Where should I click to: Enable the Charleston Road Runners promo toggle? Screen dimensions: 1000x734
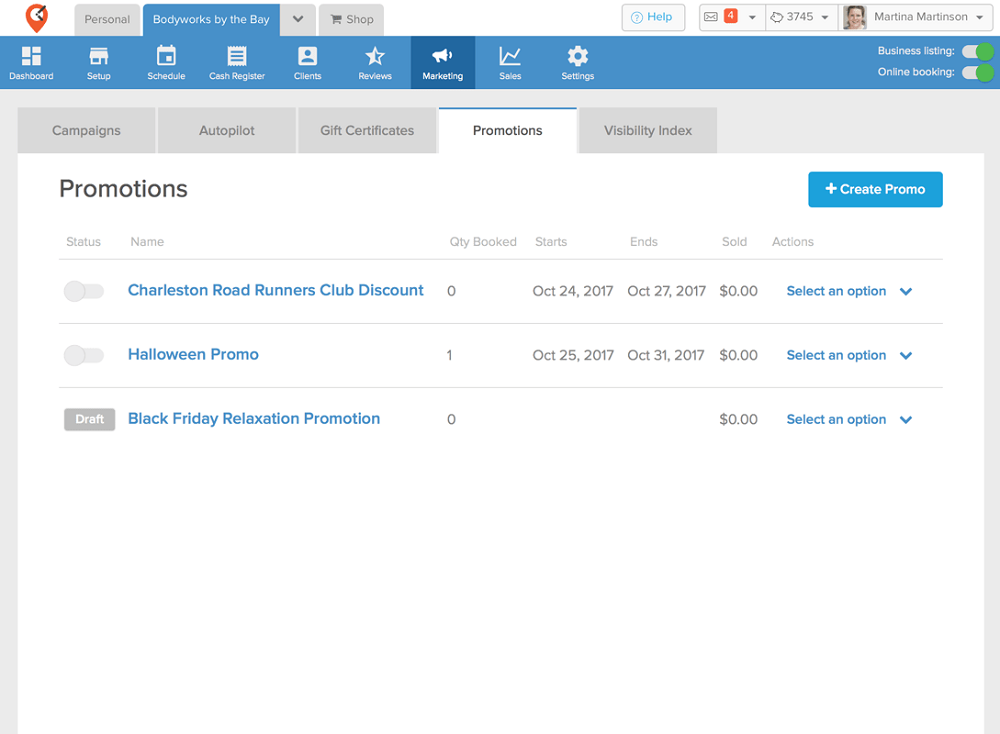click(x=83, y=291)
